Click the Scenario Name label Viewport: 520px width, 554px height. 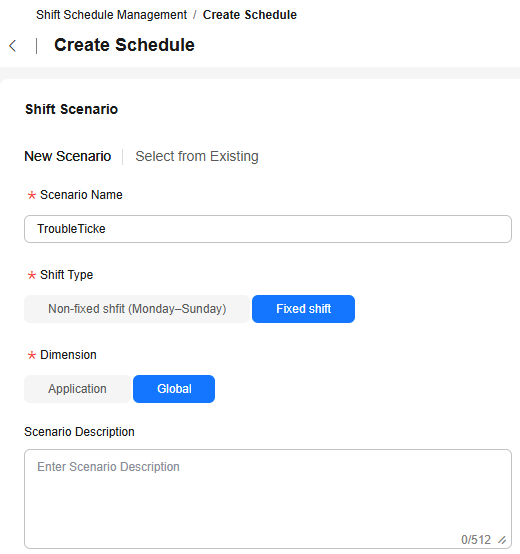(81, 195)
